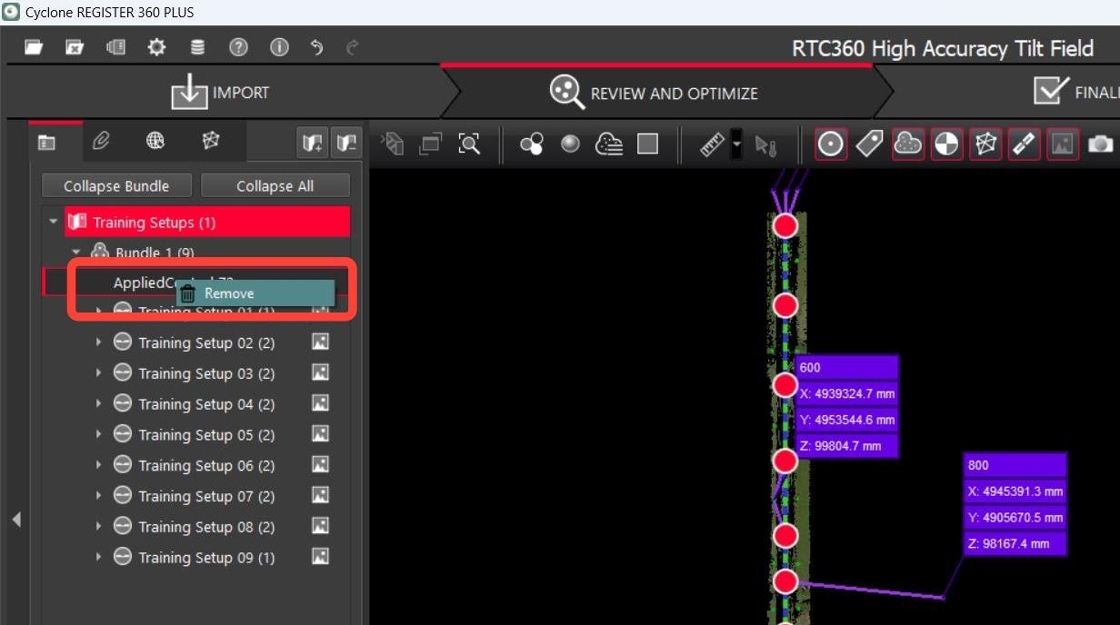Toggle point cloud display button
Screen dimensions: 1120x625
(908, 144)
